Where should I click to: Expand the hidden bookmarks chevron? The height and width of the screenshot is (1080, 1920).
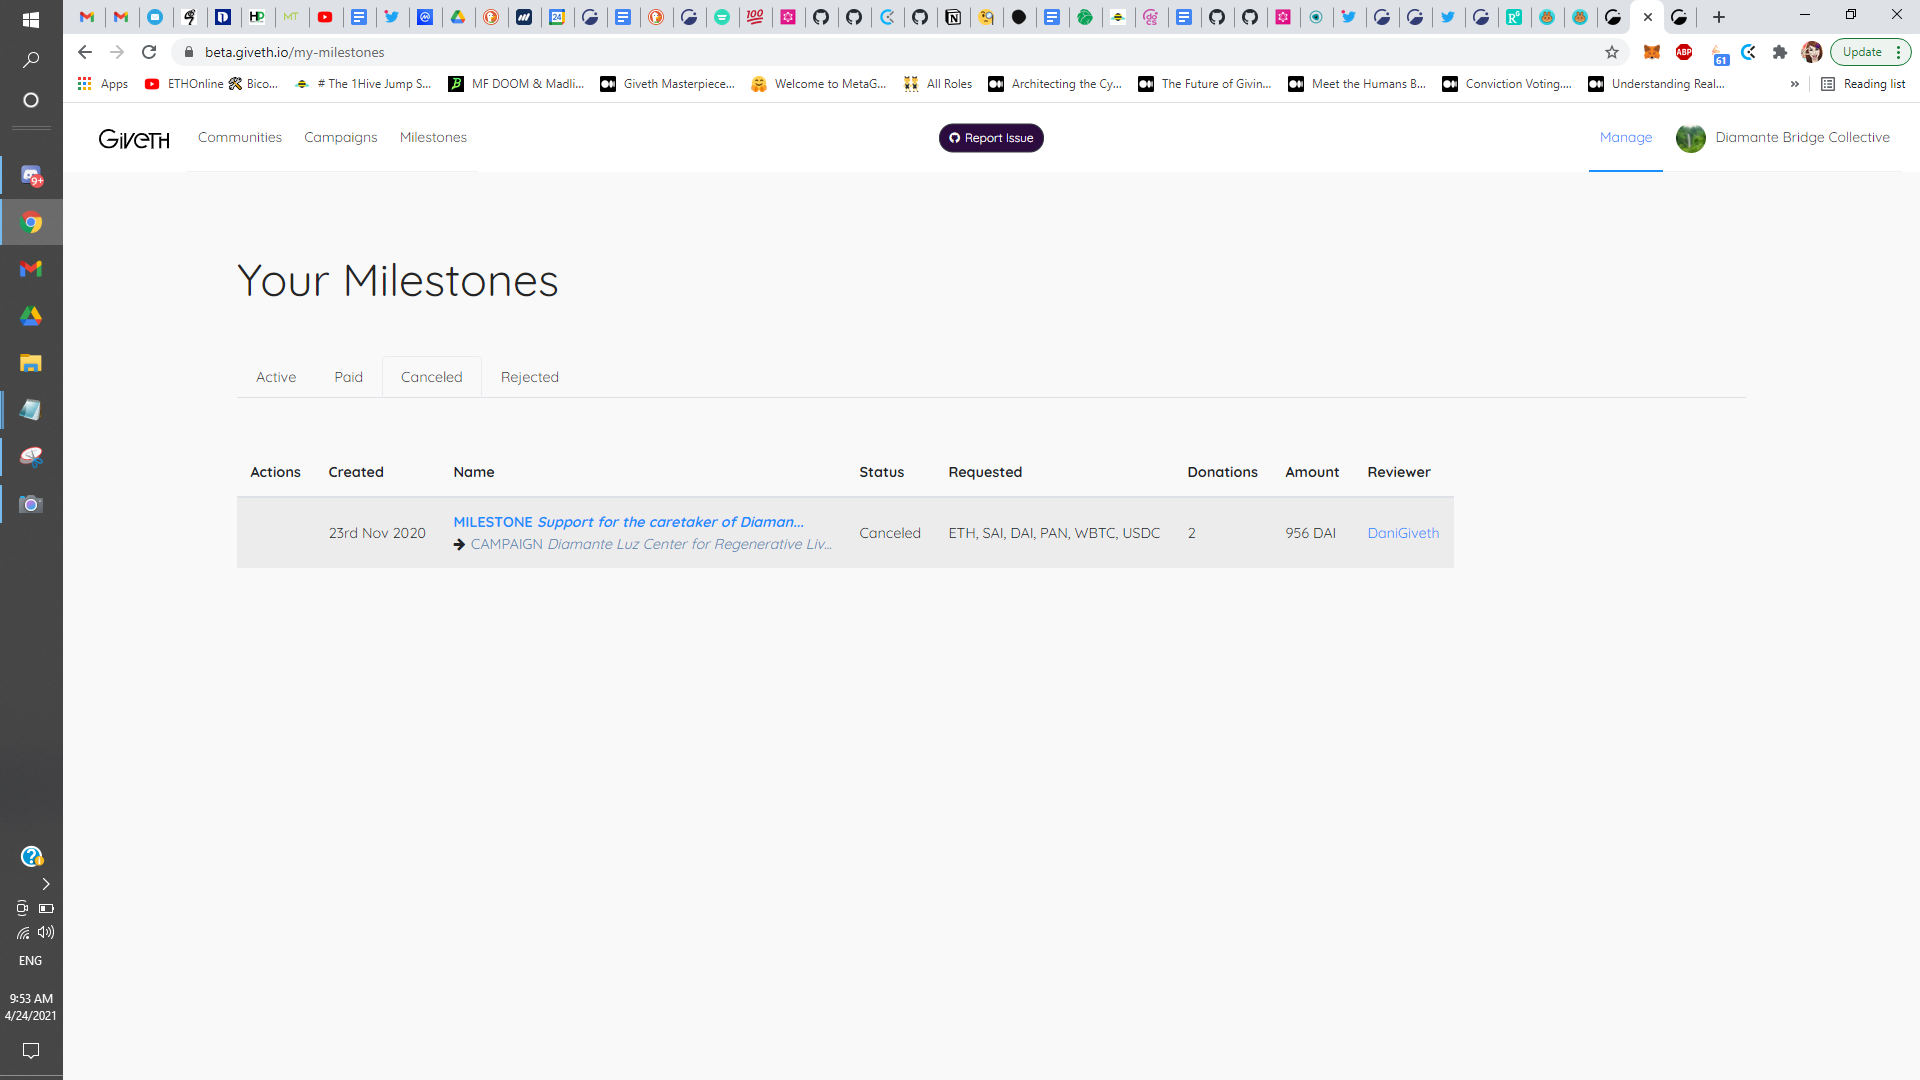[1795, 84]
